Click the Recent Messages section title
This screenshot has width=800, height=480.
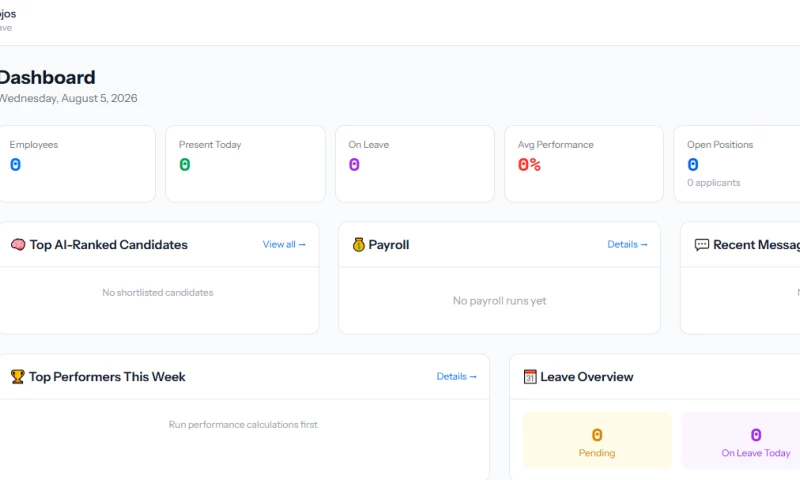point(757,245)
